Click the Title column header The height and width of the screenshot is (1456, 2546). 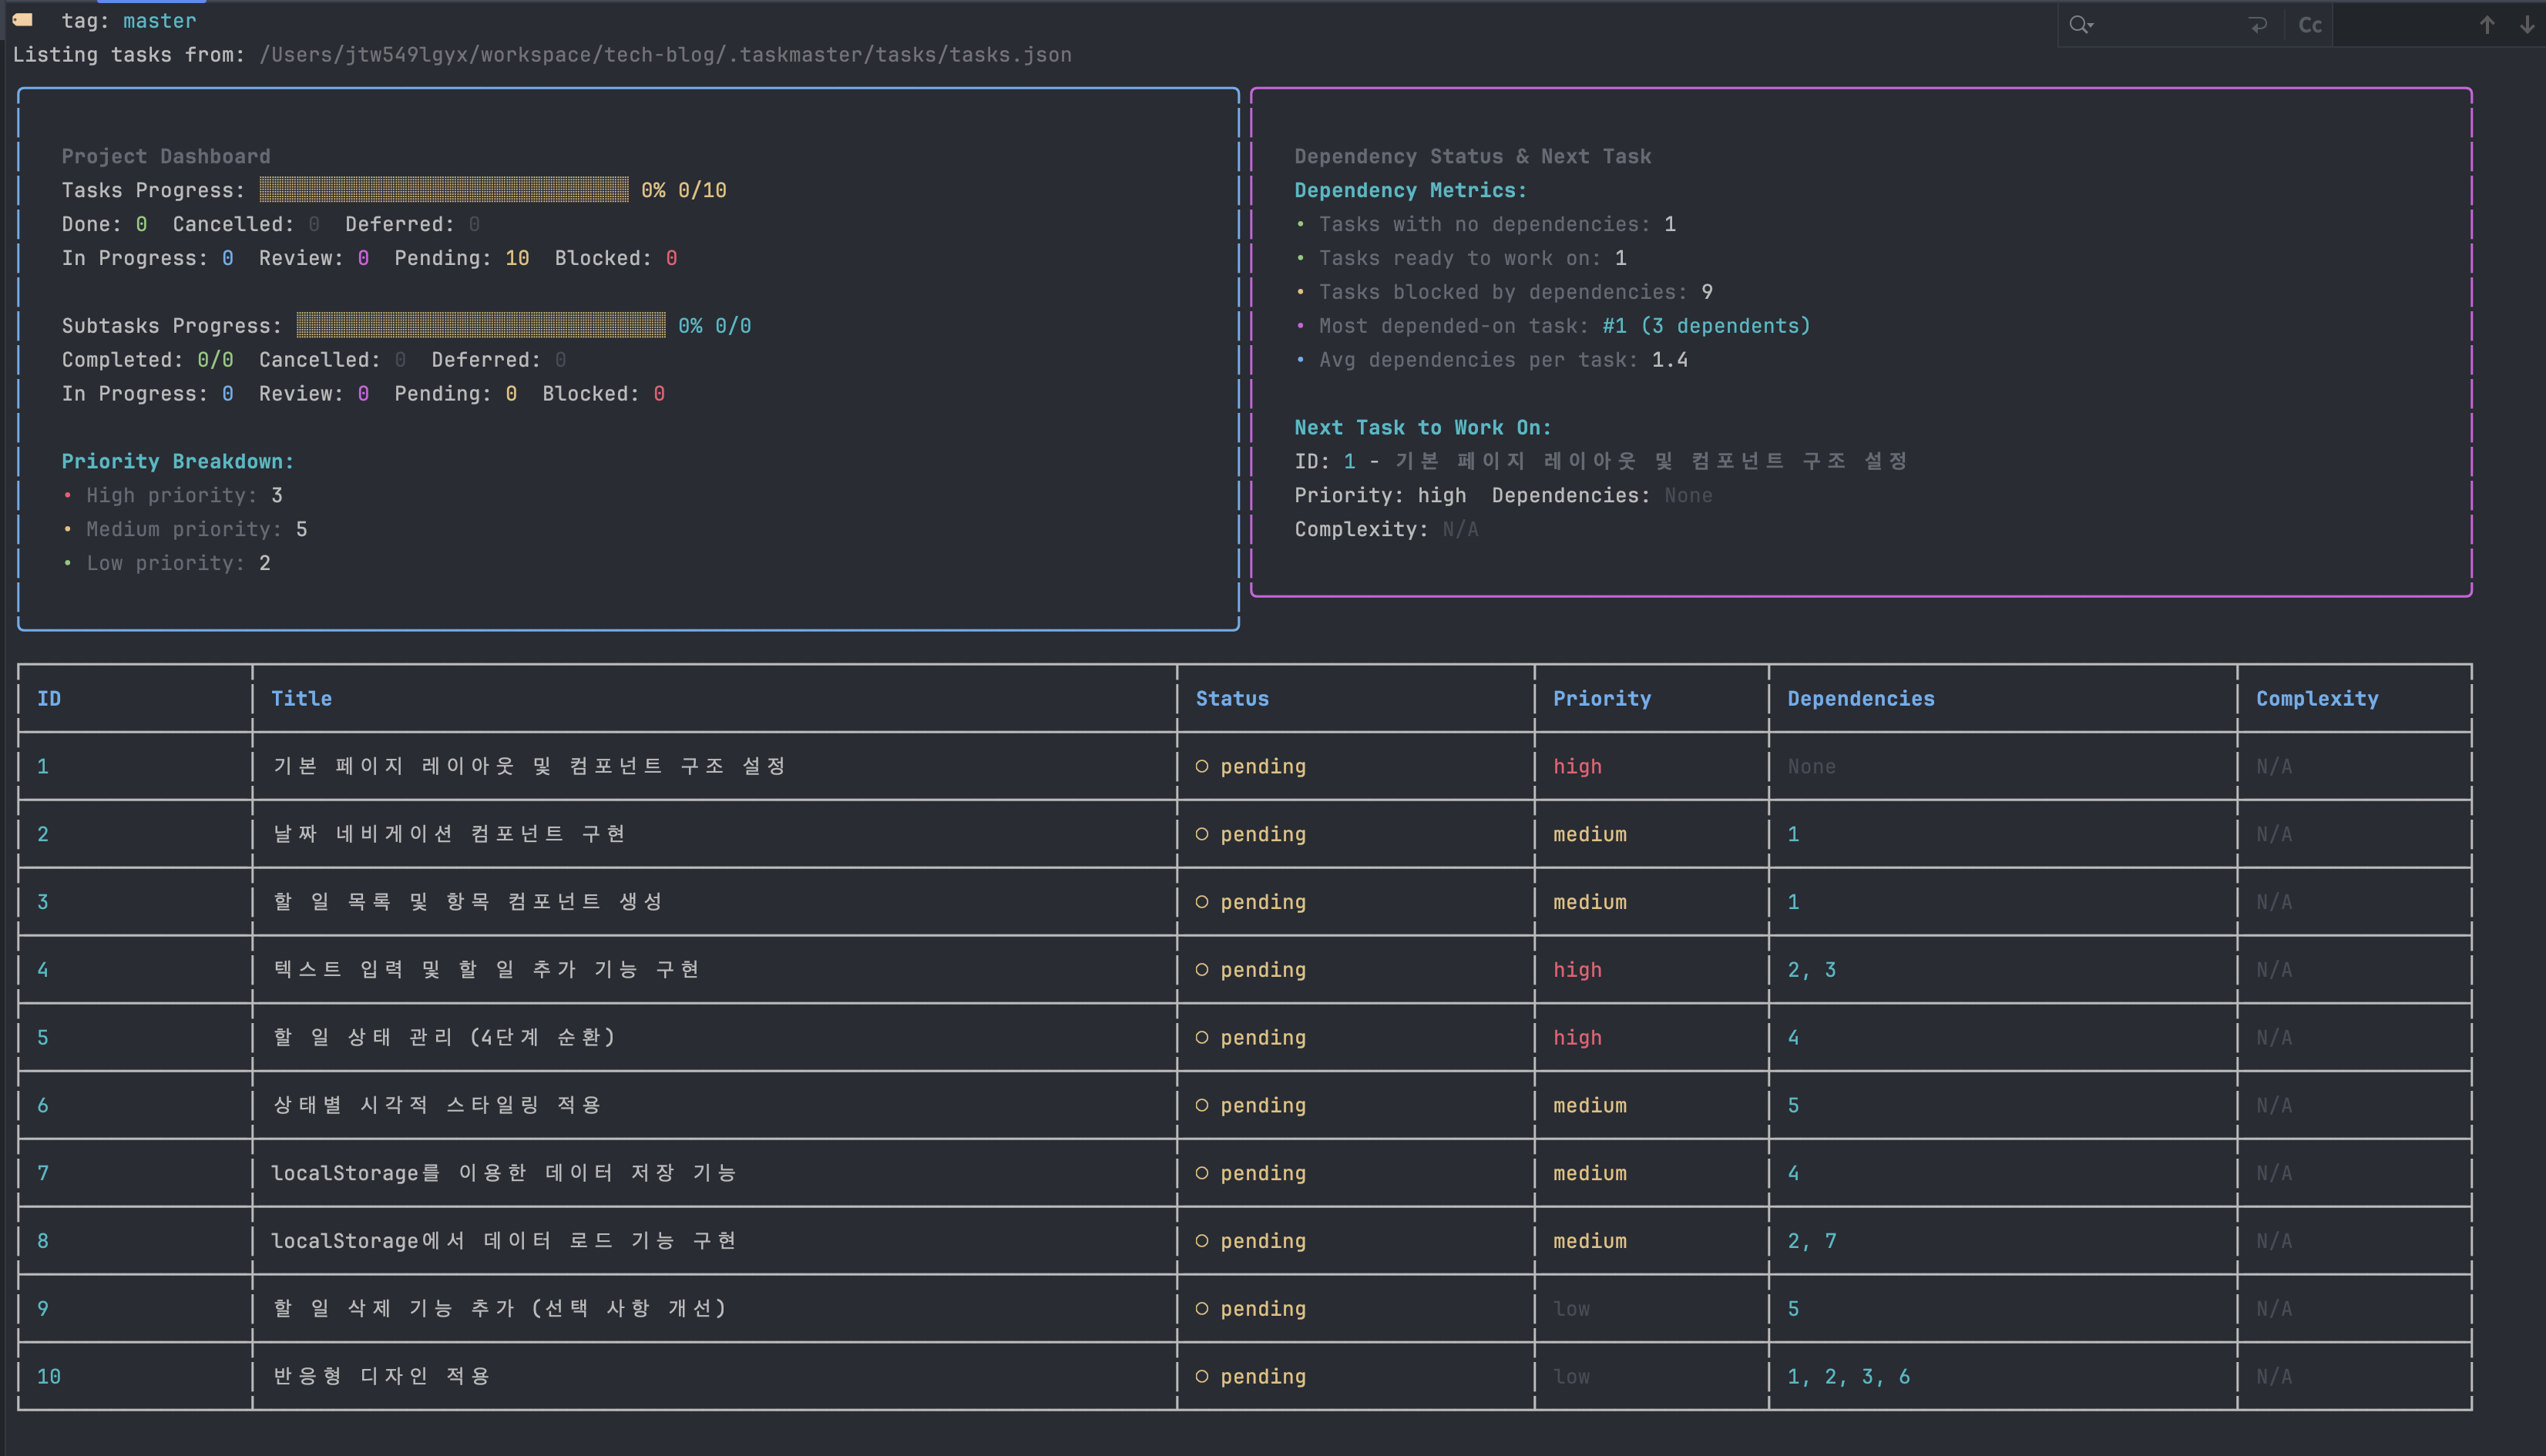click(x=301, y=699)
